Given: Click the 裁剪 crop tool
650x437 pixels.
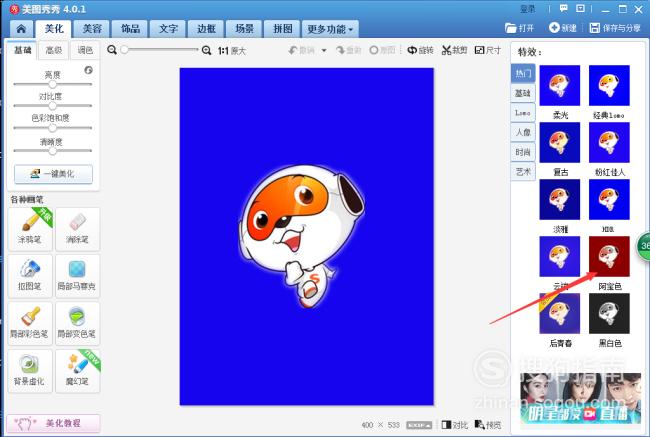Looking at the screenshot, I should [454, 50].
